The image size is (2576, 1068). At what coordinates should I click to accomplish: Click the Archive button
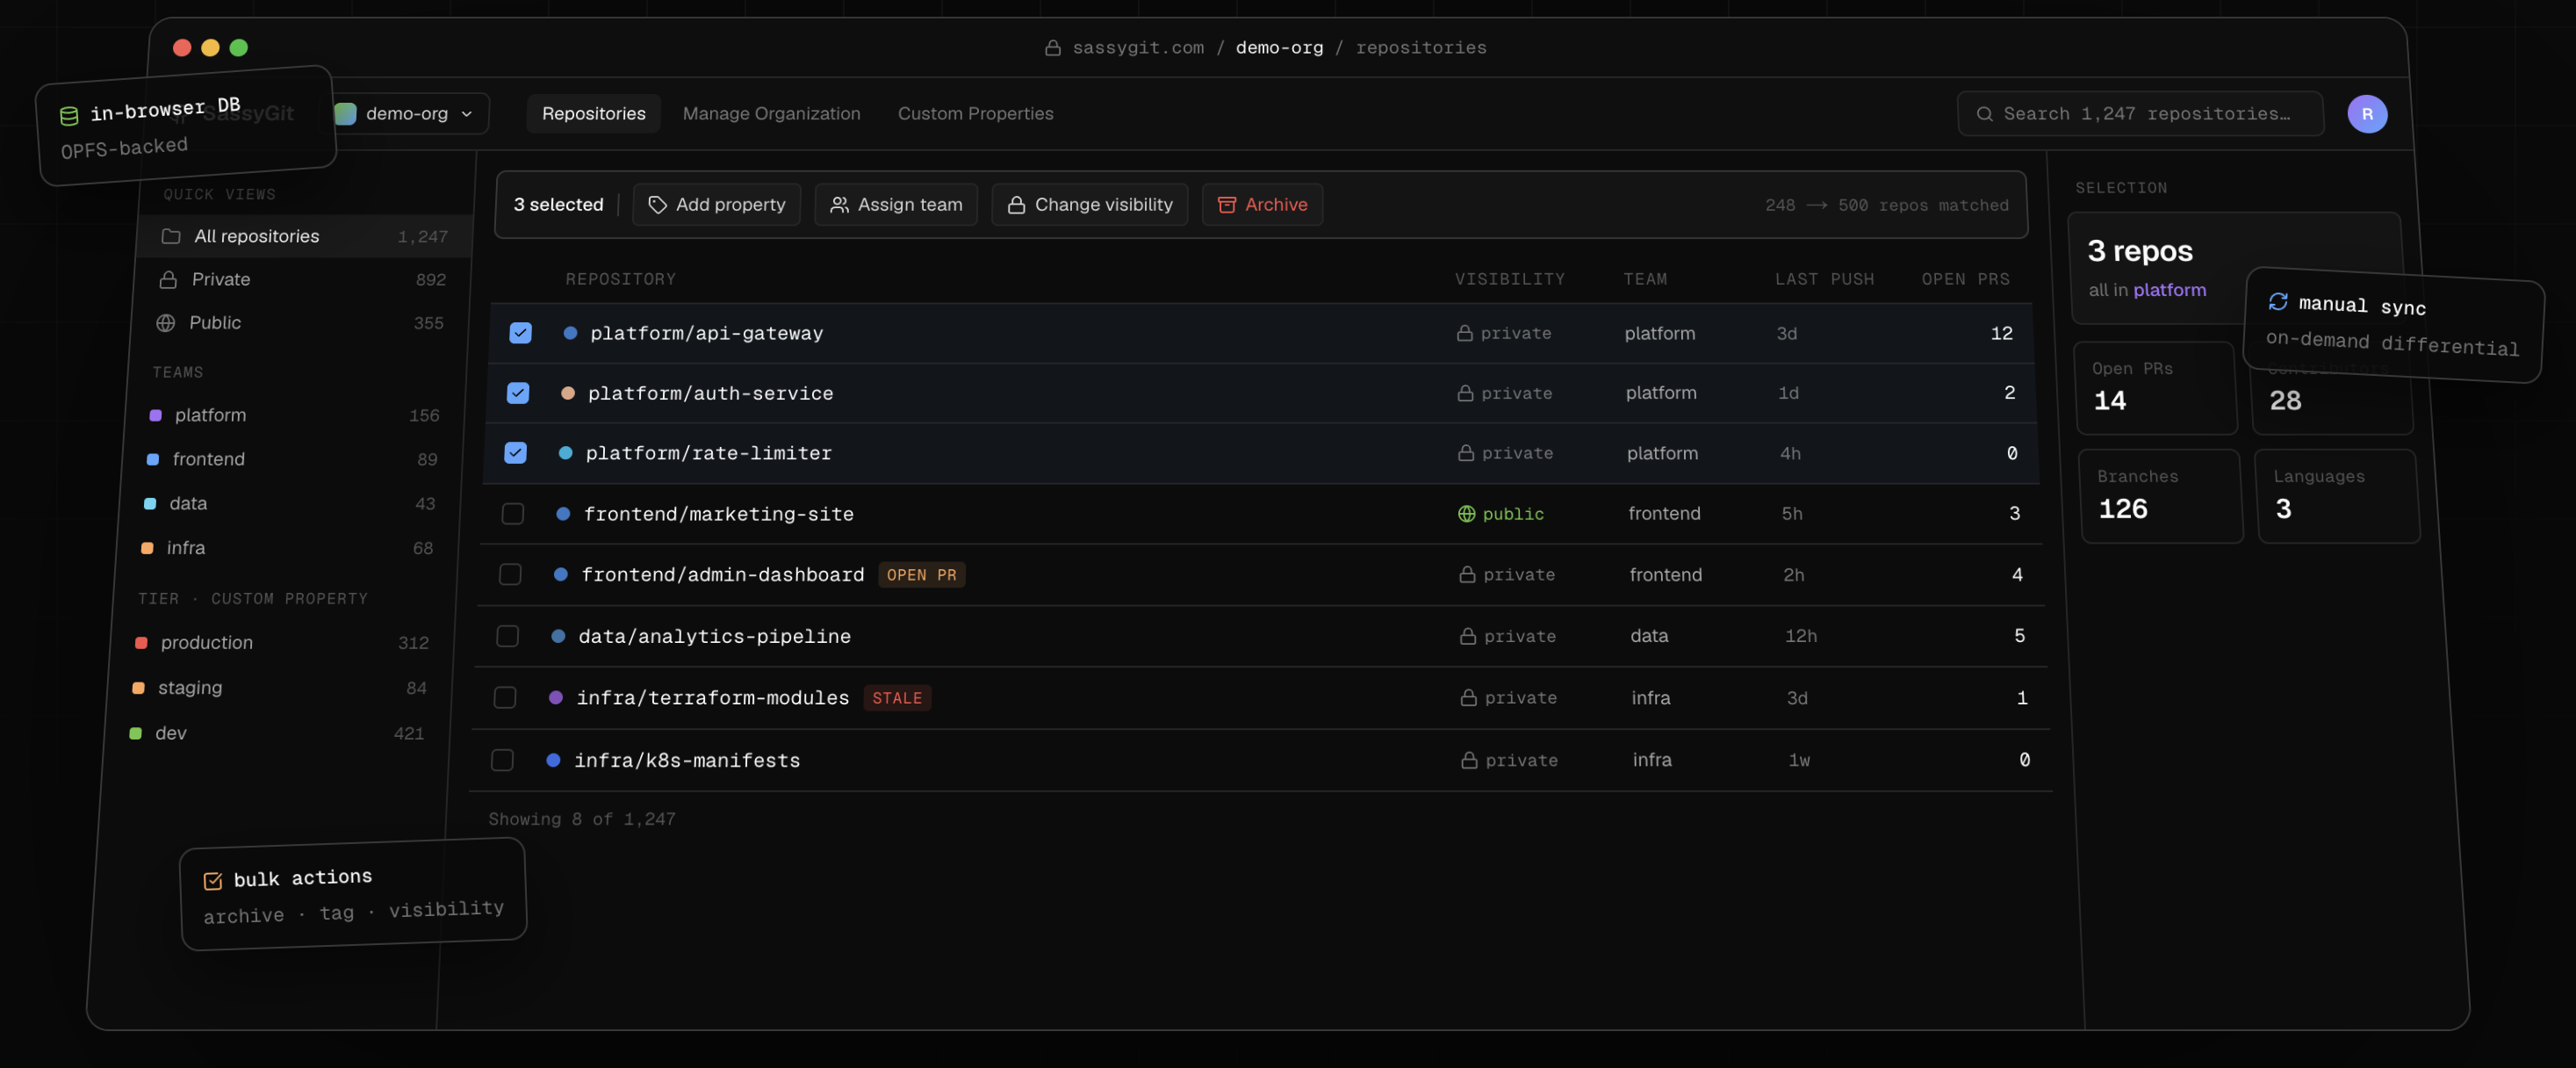(1262, 205)
